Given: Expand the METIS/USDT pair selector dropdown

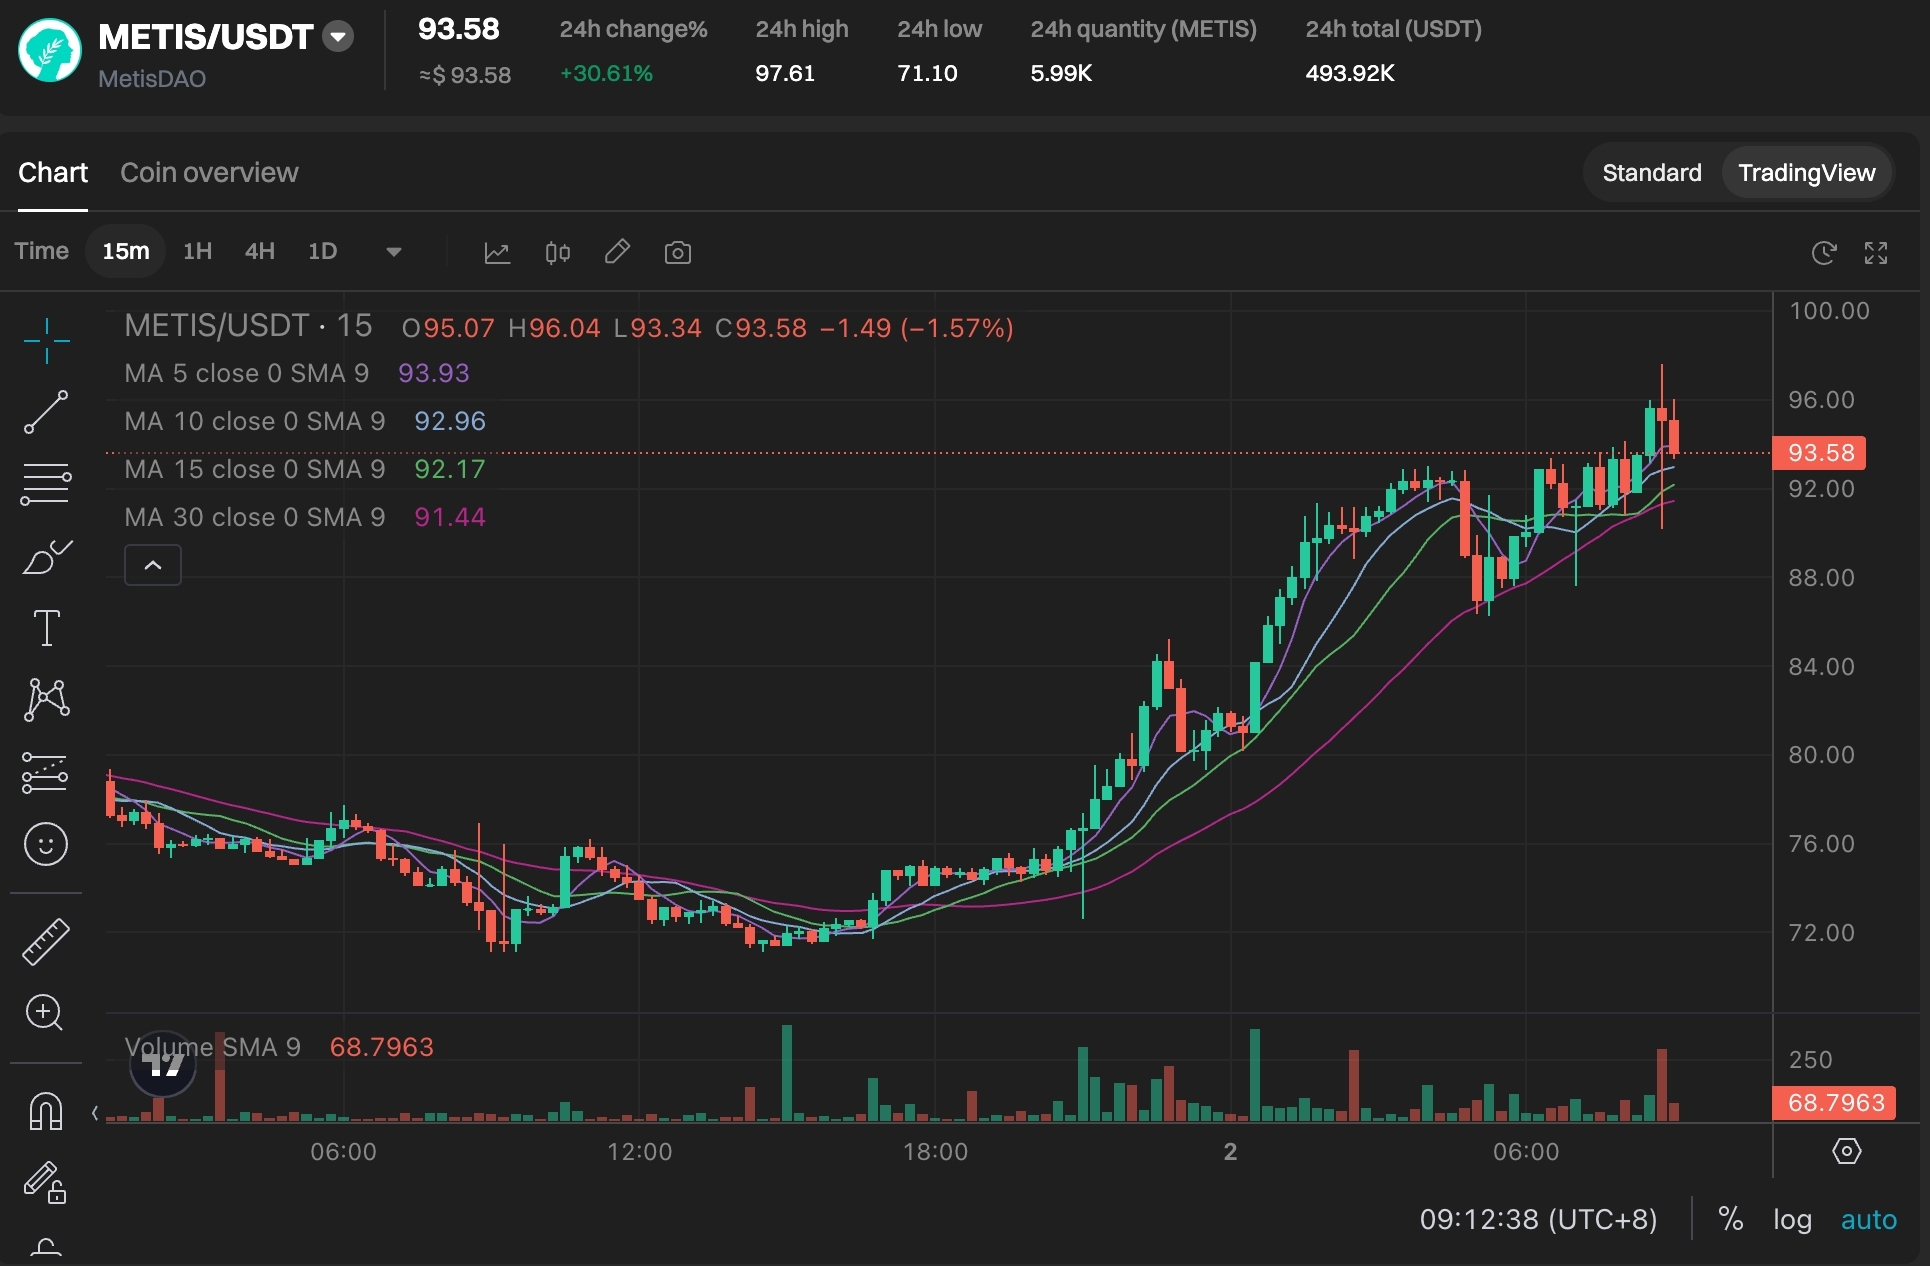Looking at the screenshot, I should tap(339, 37).
